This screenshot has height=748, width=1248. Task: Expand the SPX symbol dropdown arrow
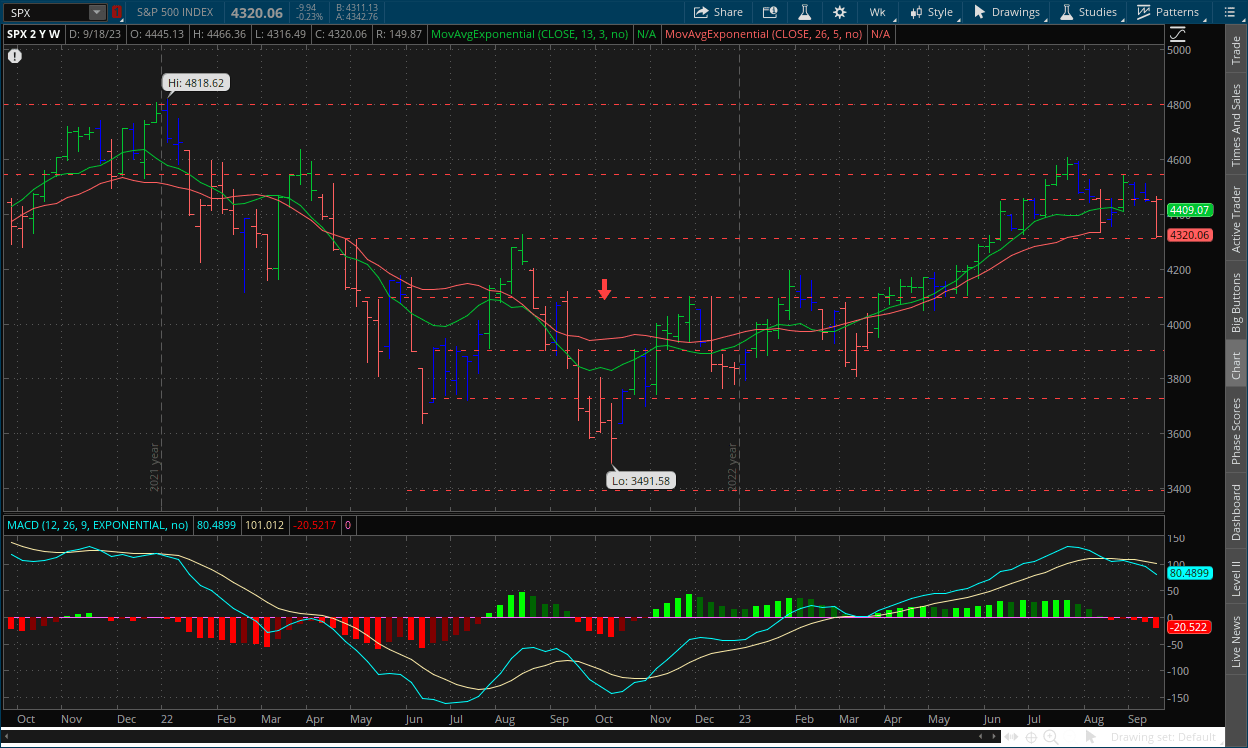(x=96, y=12)
